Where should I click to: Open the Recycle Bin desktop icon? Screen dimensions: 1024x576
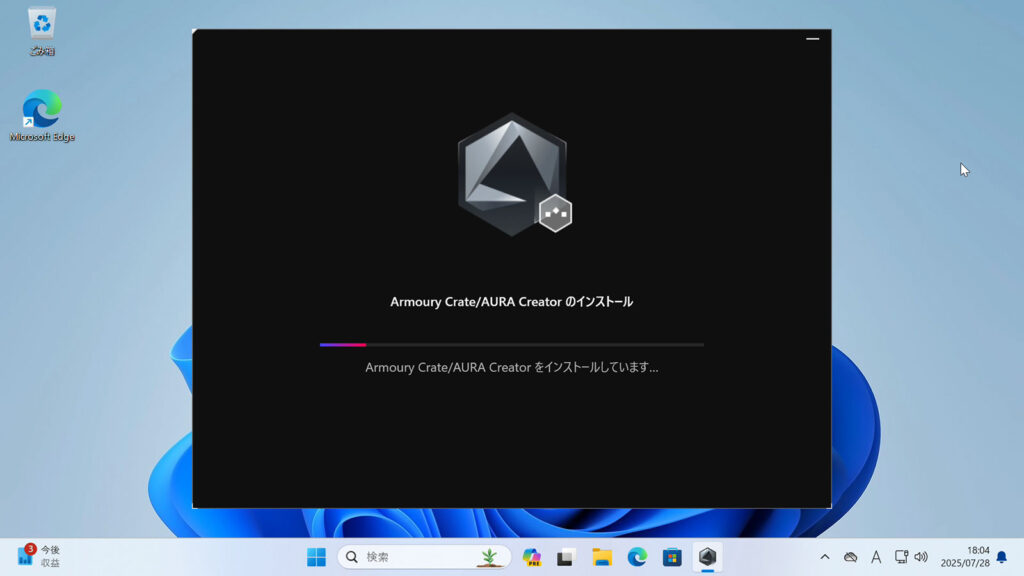42,31
